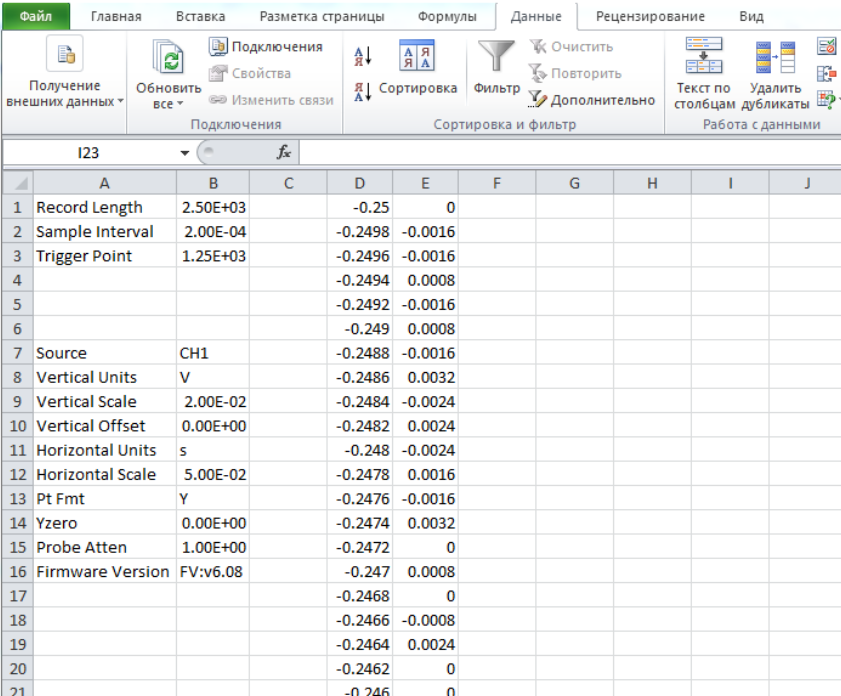Toggle the Фильтр funnel filter

click(495, 68)
